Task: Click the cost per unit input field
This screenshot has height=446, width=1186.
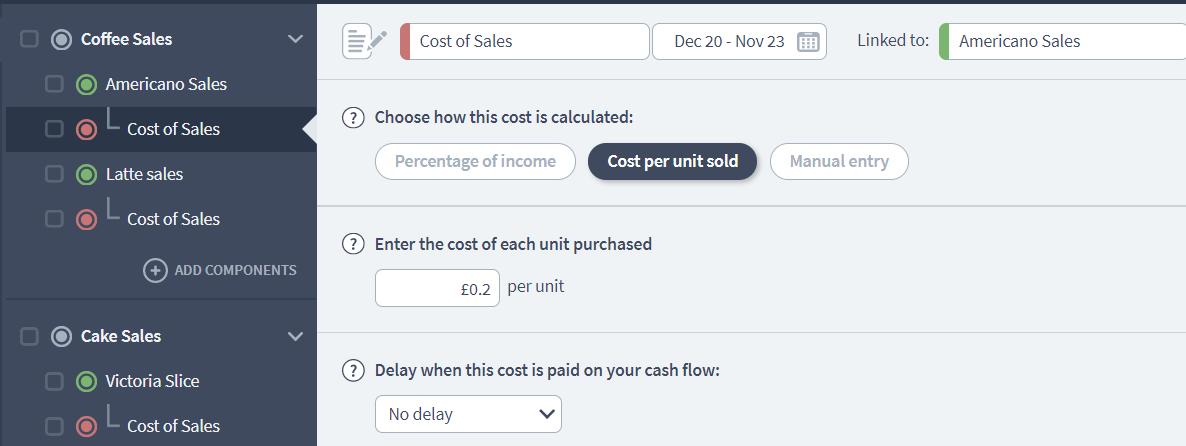Action: [437, 288]
